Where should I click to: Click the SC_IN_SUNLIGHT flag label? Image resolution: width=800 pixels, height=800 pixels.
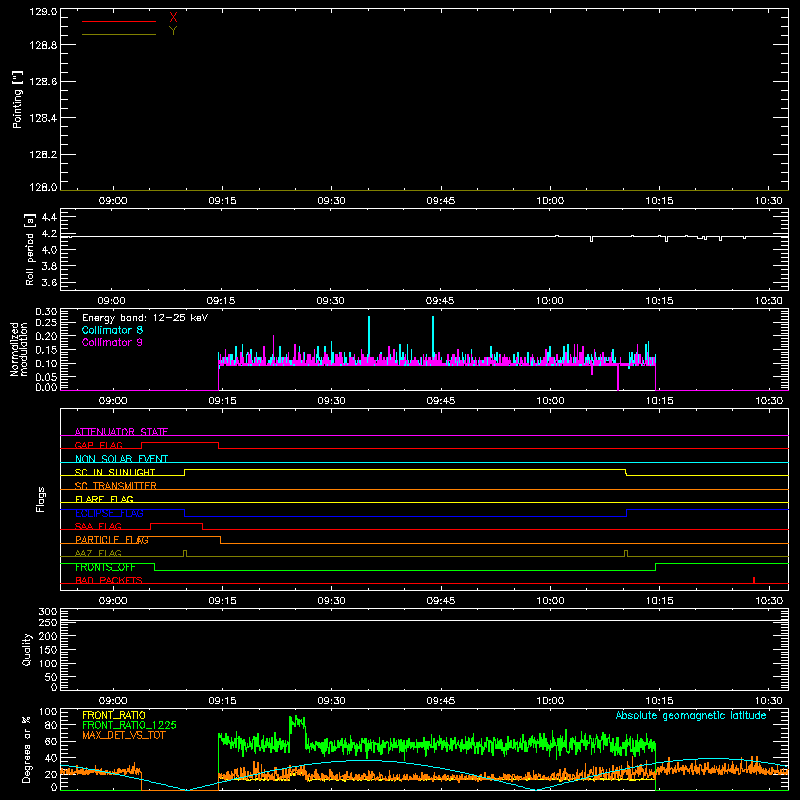[x=115, y=472]
